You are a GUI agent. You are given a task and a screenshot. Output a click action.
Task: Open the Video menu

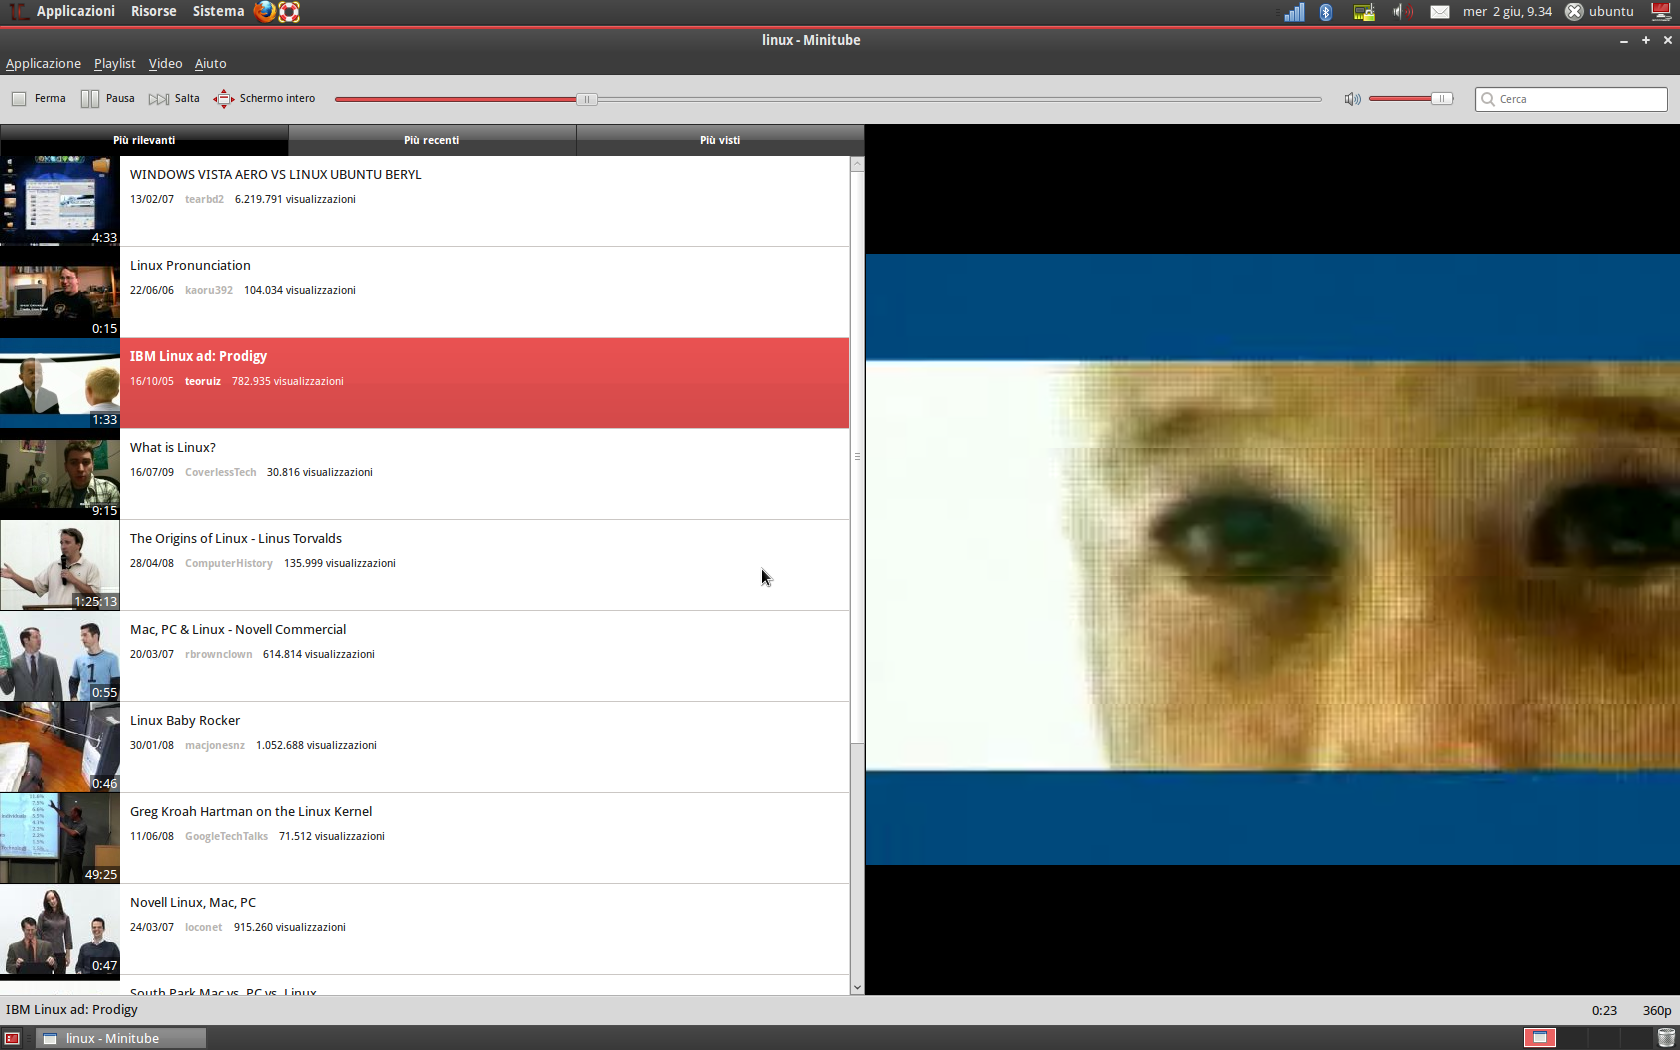166,63
